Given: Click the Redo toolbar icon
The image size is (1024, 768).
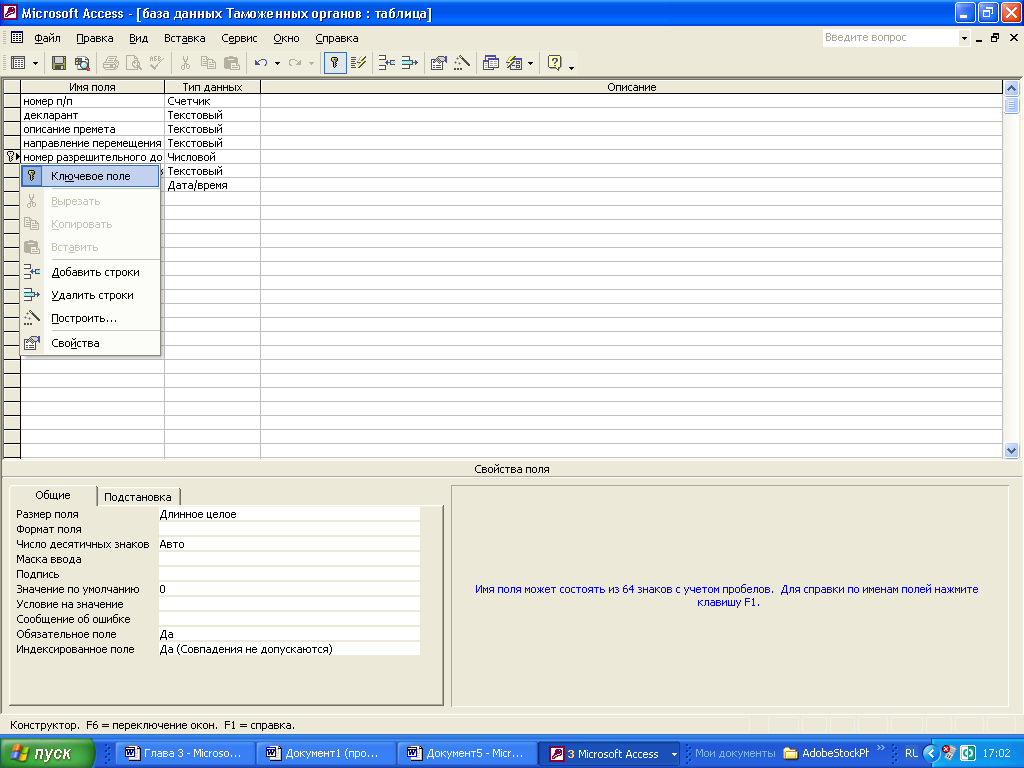Looking at the screenshot, I should (295, 63).
